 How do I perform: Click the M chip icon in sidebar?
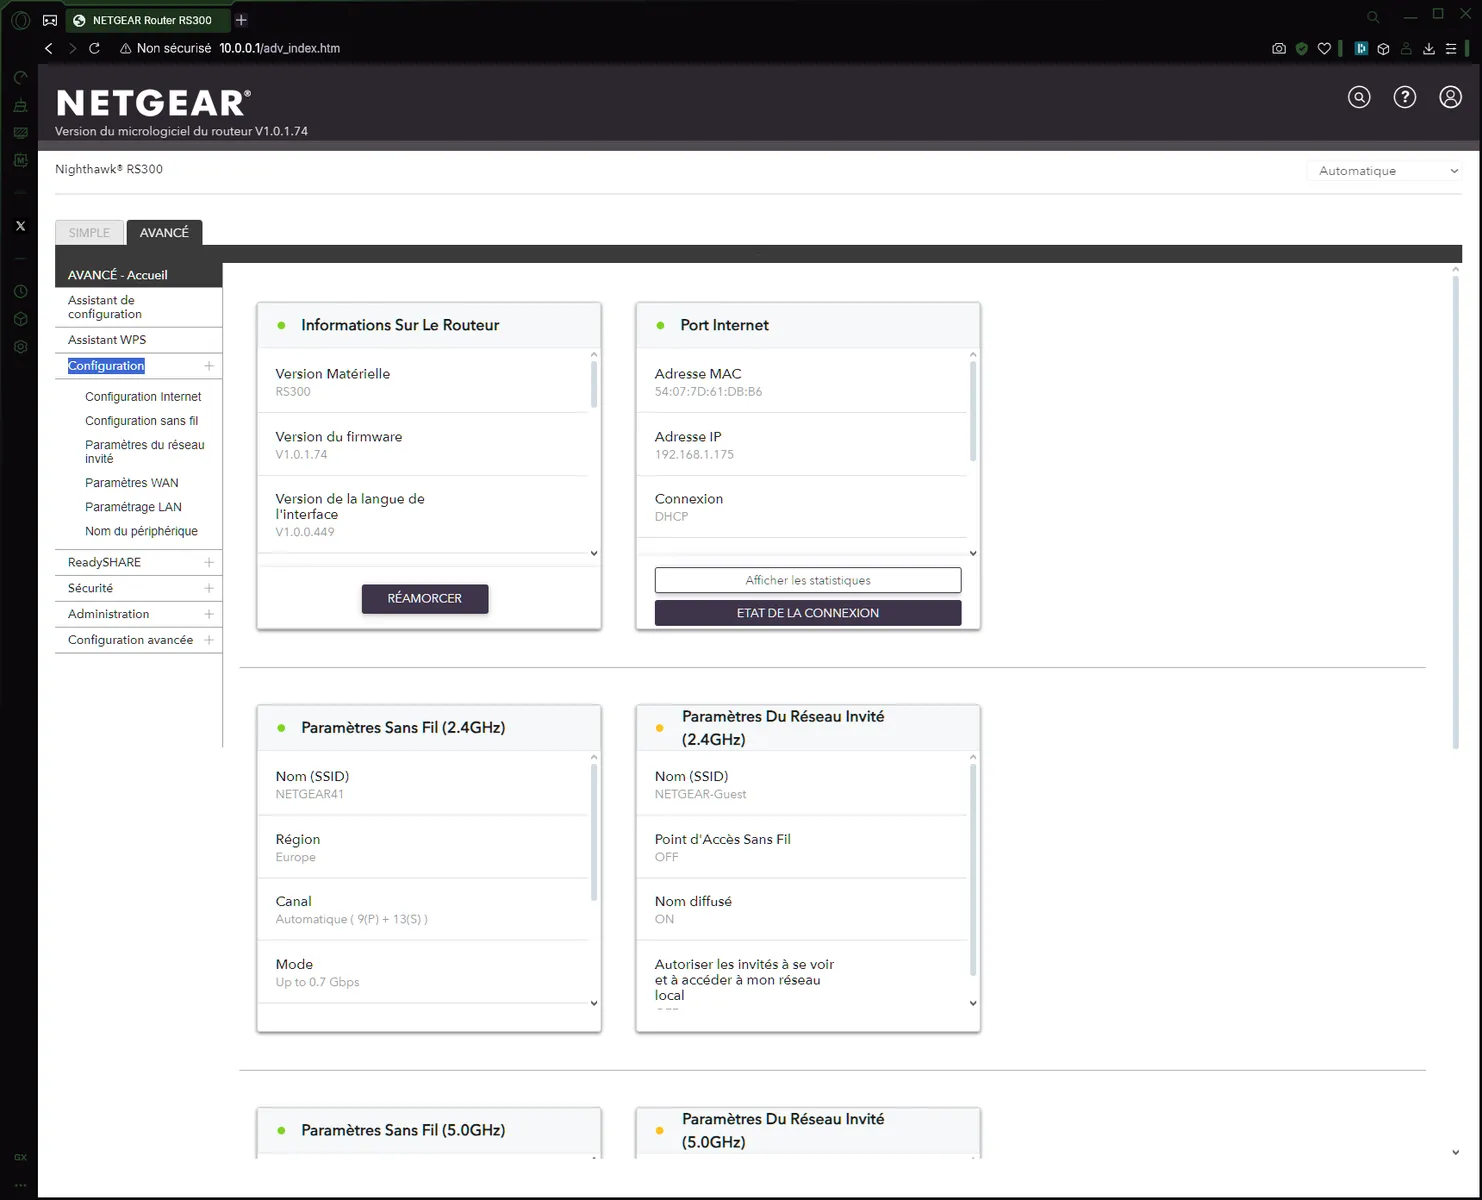click(x=20, y=160)
